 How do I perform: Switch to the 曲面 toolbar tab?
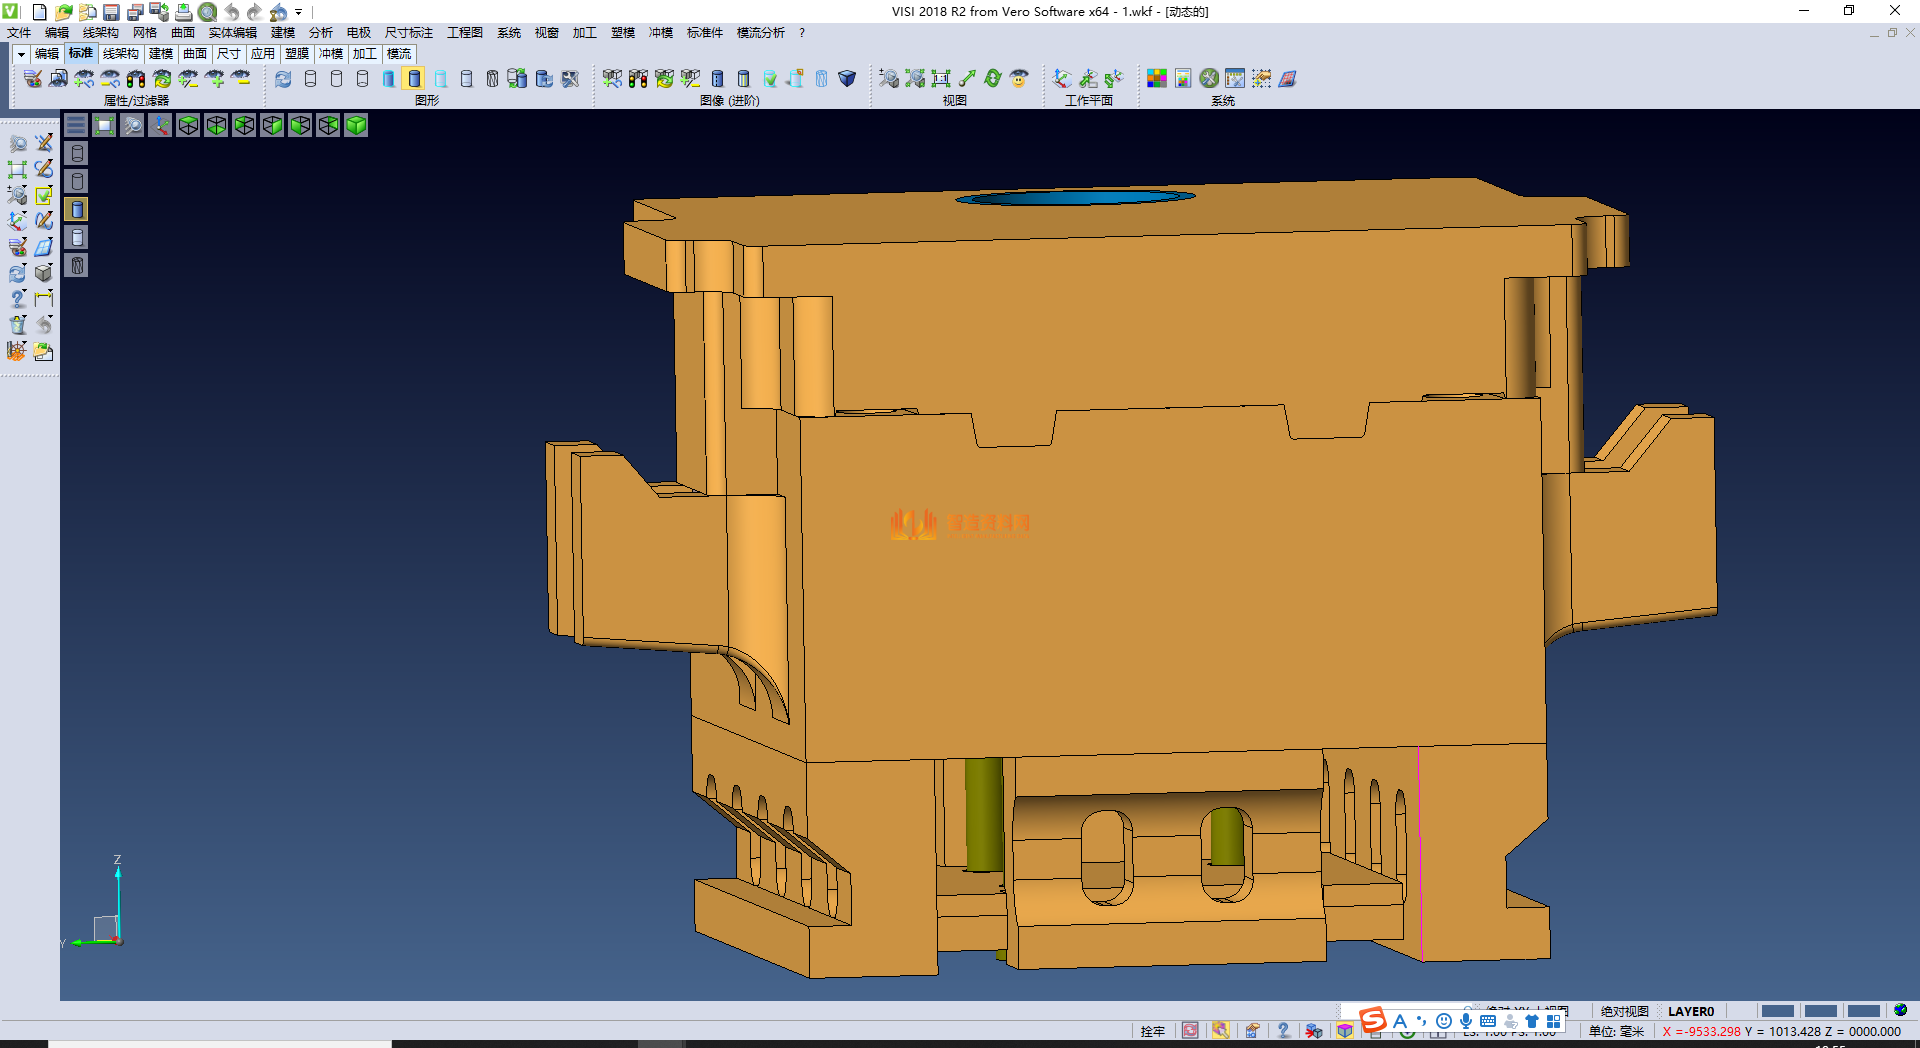coord(195,54)
